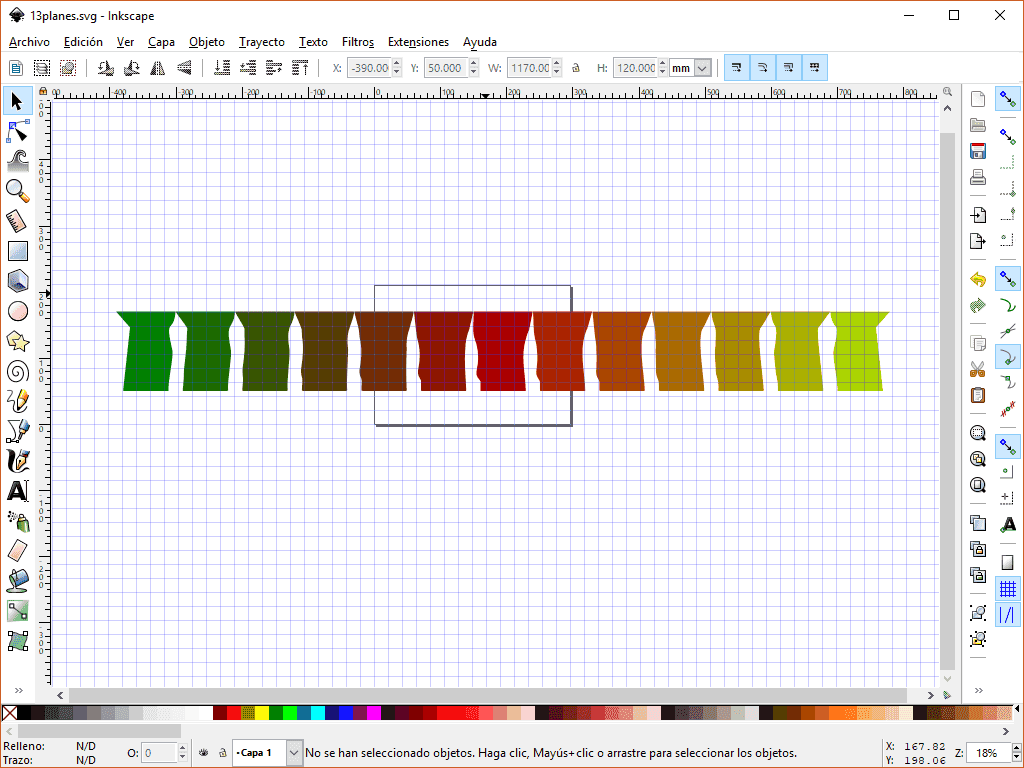Select the Zoom magnifier tool
The image size is (1024, 768).
click(17, 190)
